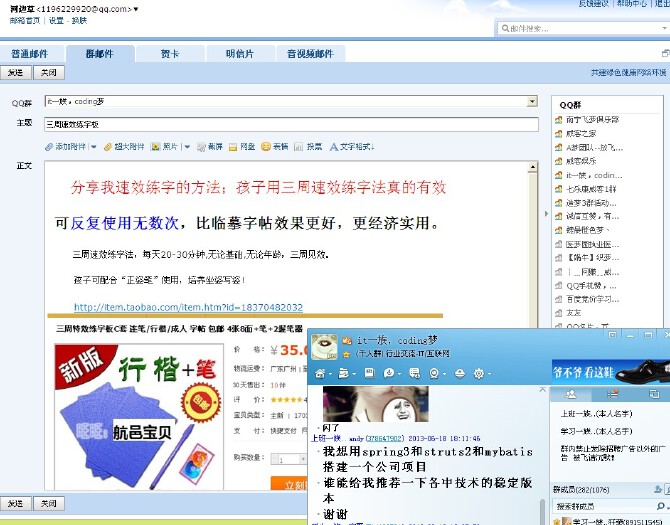
Task: Click the group files icon in QQ chat
Action: click(343, 374)
